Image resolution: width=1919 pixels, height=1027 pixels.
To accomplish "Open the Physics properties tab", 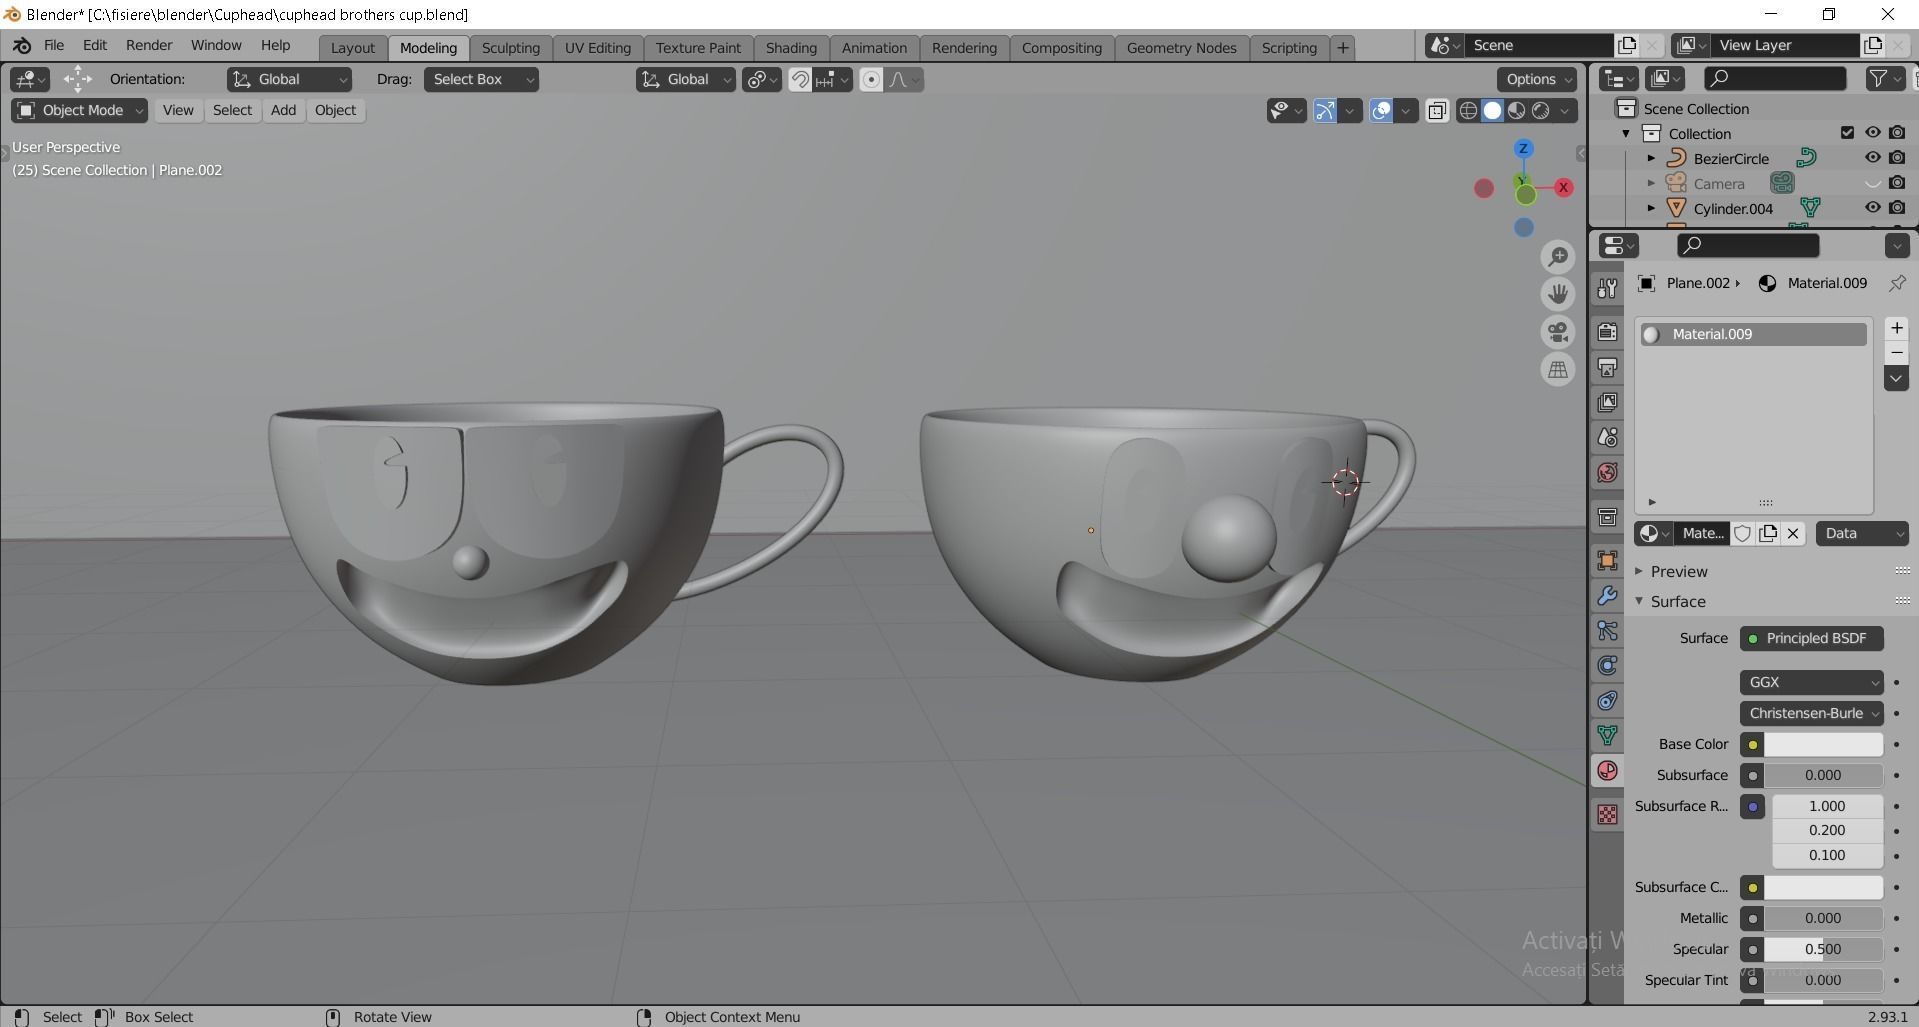I will 1607,665.
